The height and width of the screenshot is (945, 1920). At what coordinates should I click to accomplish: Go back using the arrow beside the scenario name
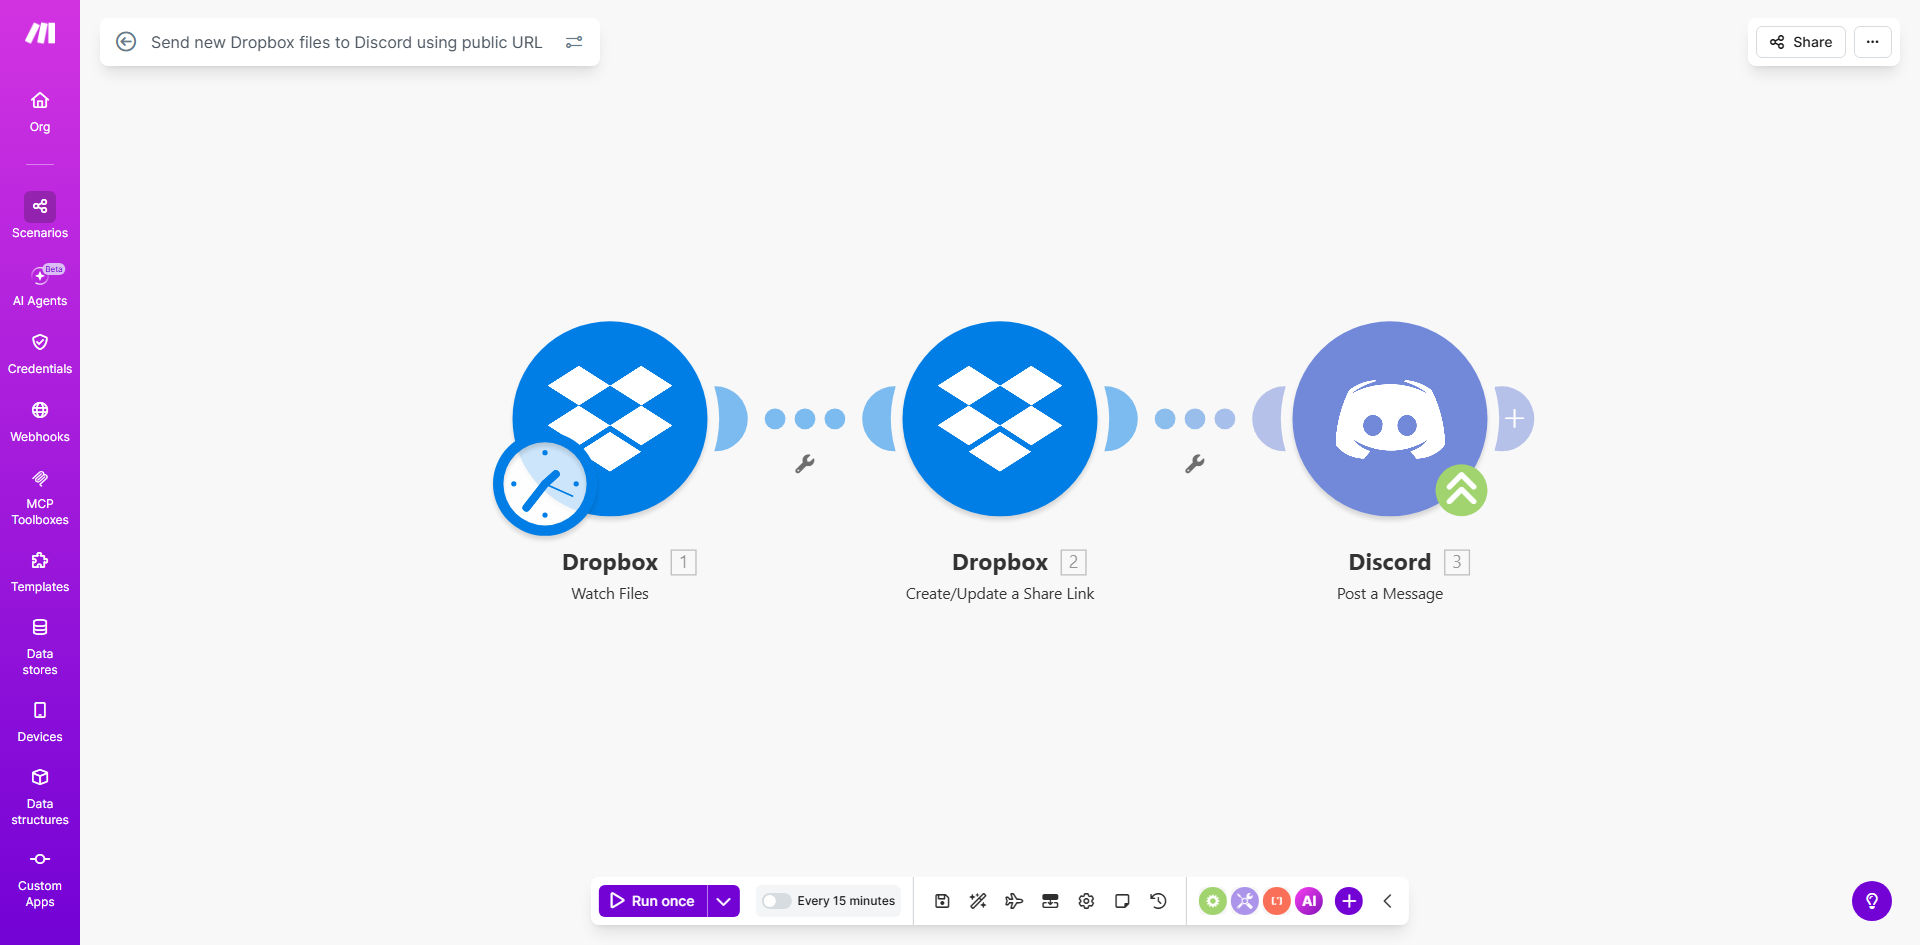pyautogui.click(x=126, y=42)
